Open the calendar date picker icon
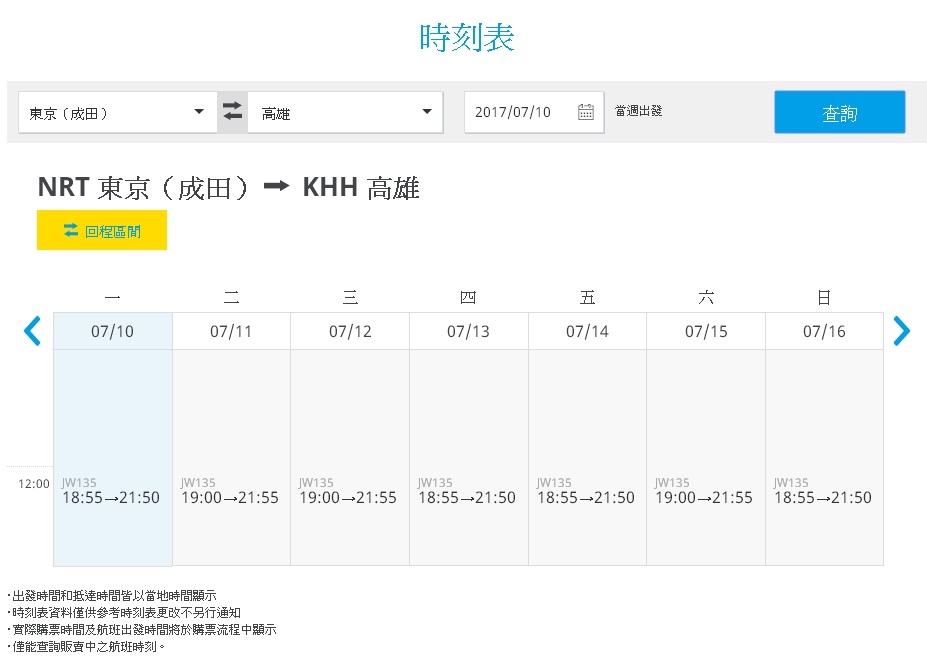This screenshot has height=660, width=927. 585,112
